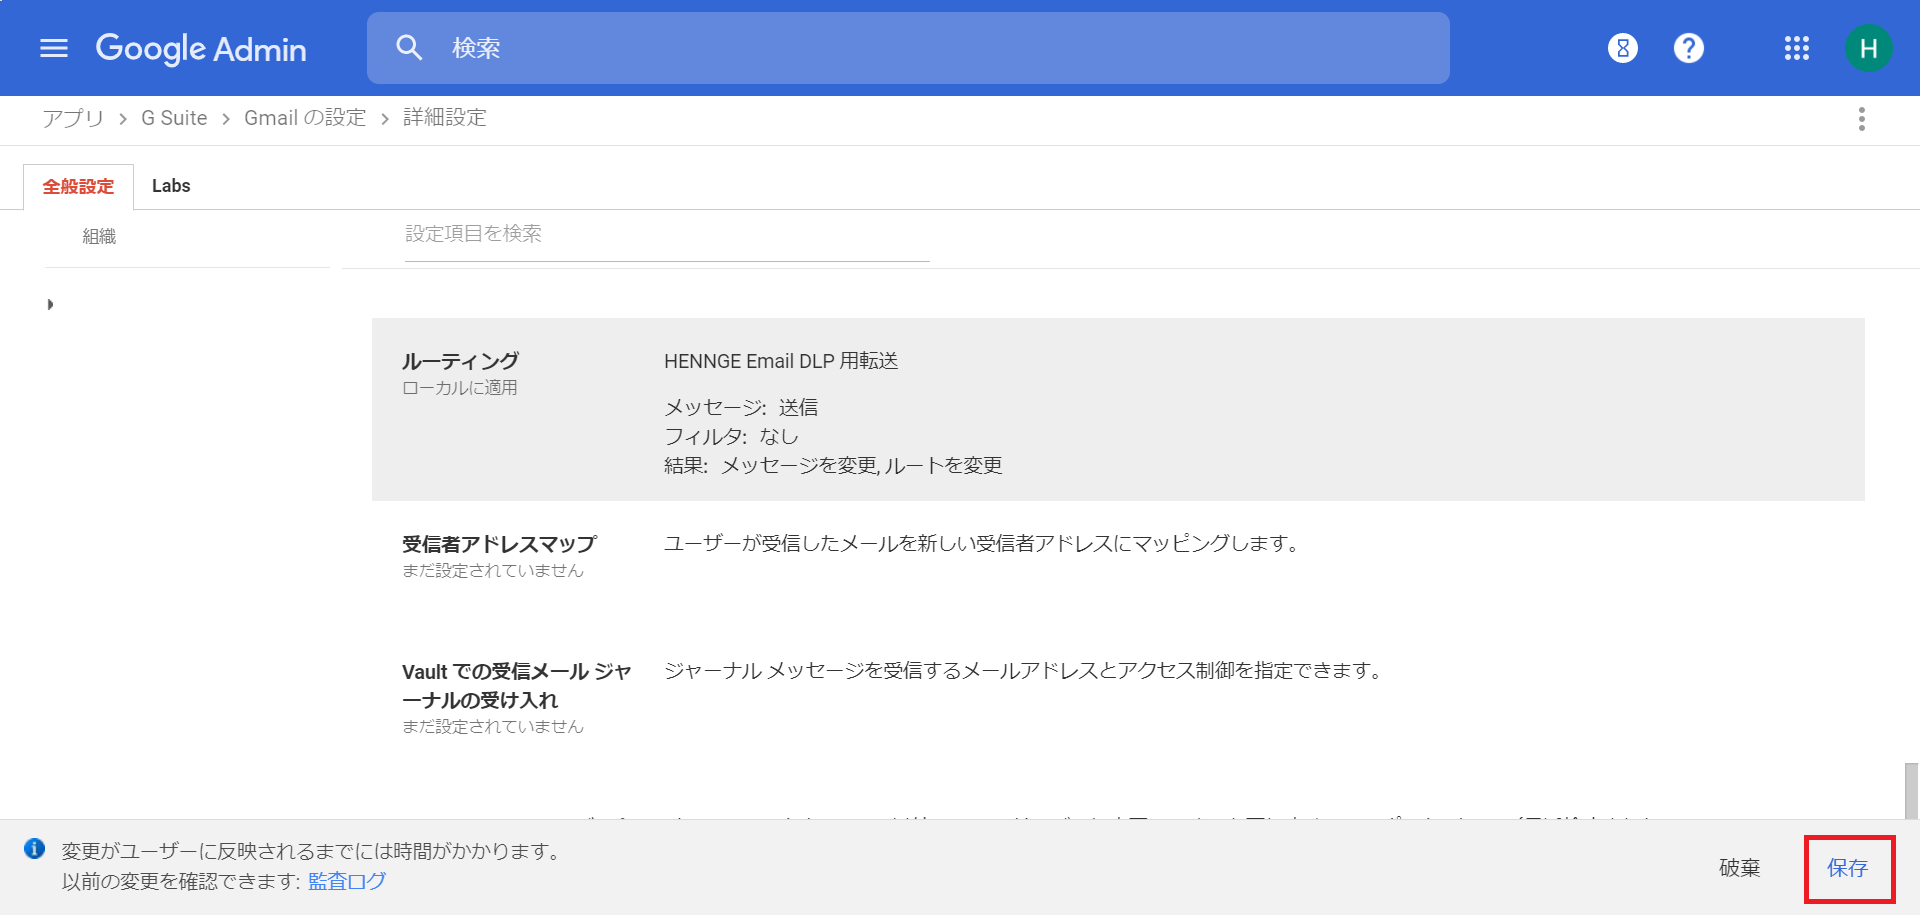Select the ルーティング setting title
Image resolution: width=1920 pixels, height=915 pixels.
click(461, 361)
